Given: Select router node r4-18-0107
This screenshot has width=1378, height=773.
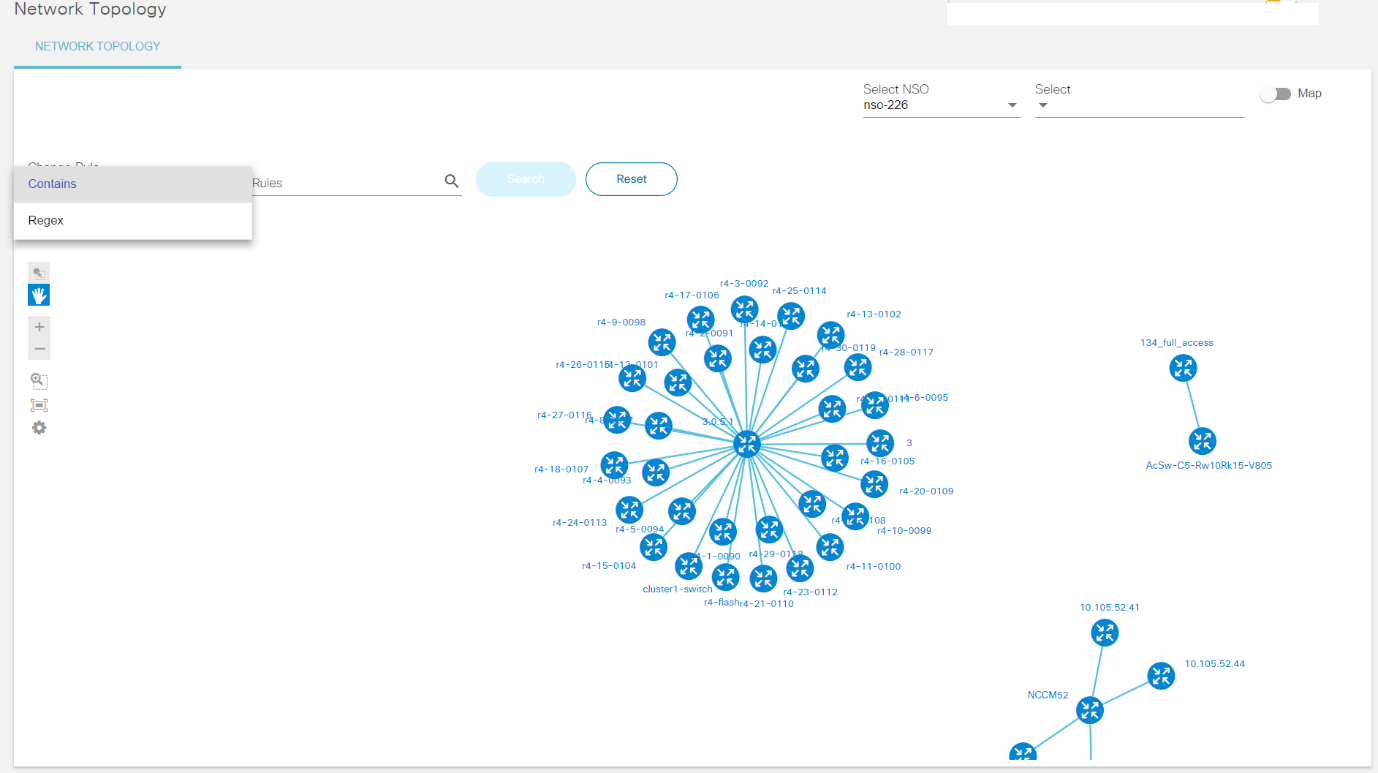Looking at the screenshot, I should click(x=614, y=464).
